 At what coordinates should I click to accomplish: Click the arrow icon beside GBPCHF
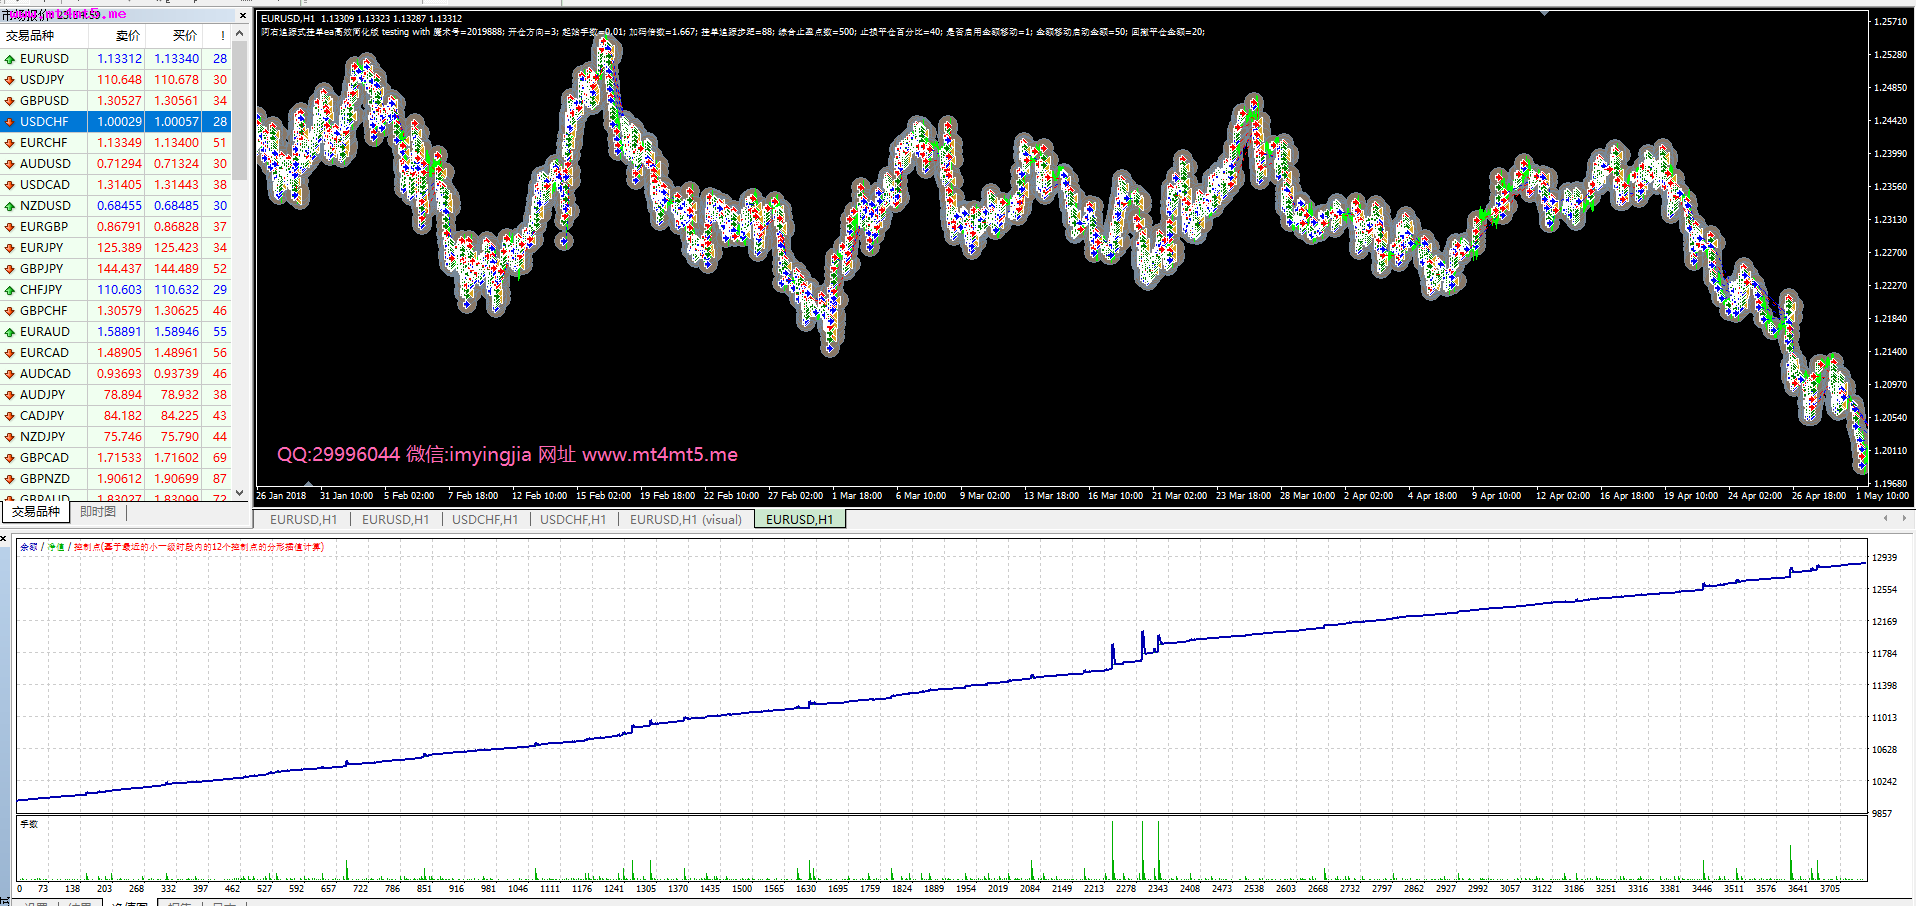pos(9,311)
